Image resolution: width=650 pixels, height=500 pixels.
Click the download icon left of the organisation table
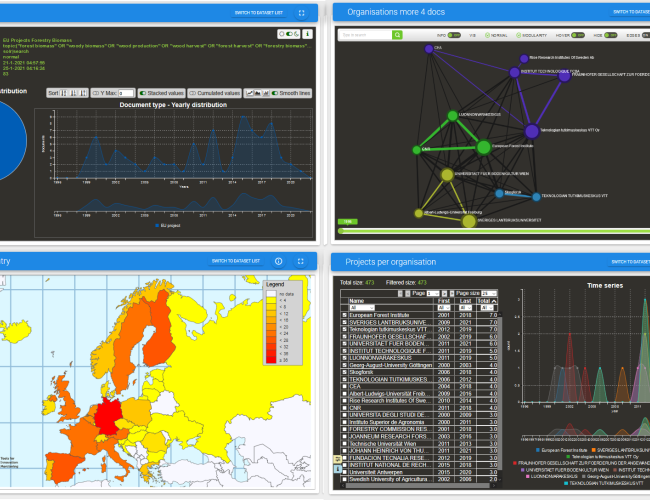click(x=338, y=469)
